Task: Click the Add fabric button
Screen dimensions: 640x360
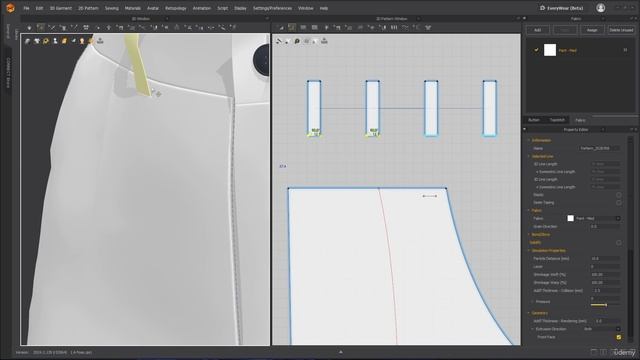Action: point(537,30)
